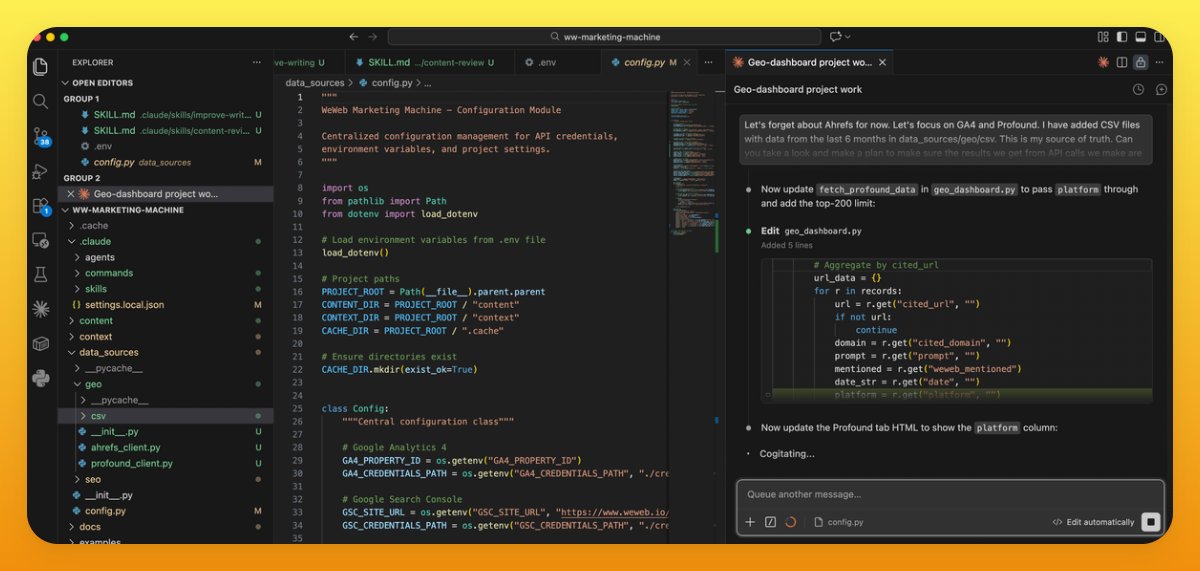
Task: Open profound_client.py file
Action: [131, 464]
